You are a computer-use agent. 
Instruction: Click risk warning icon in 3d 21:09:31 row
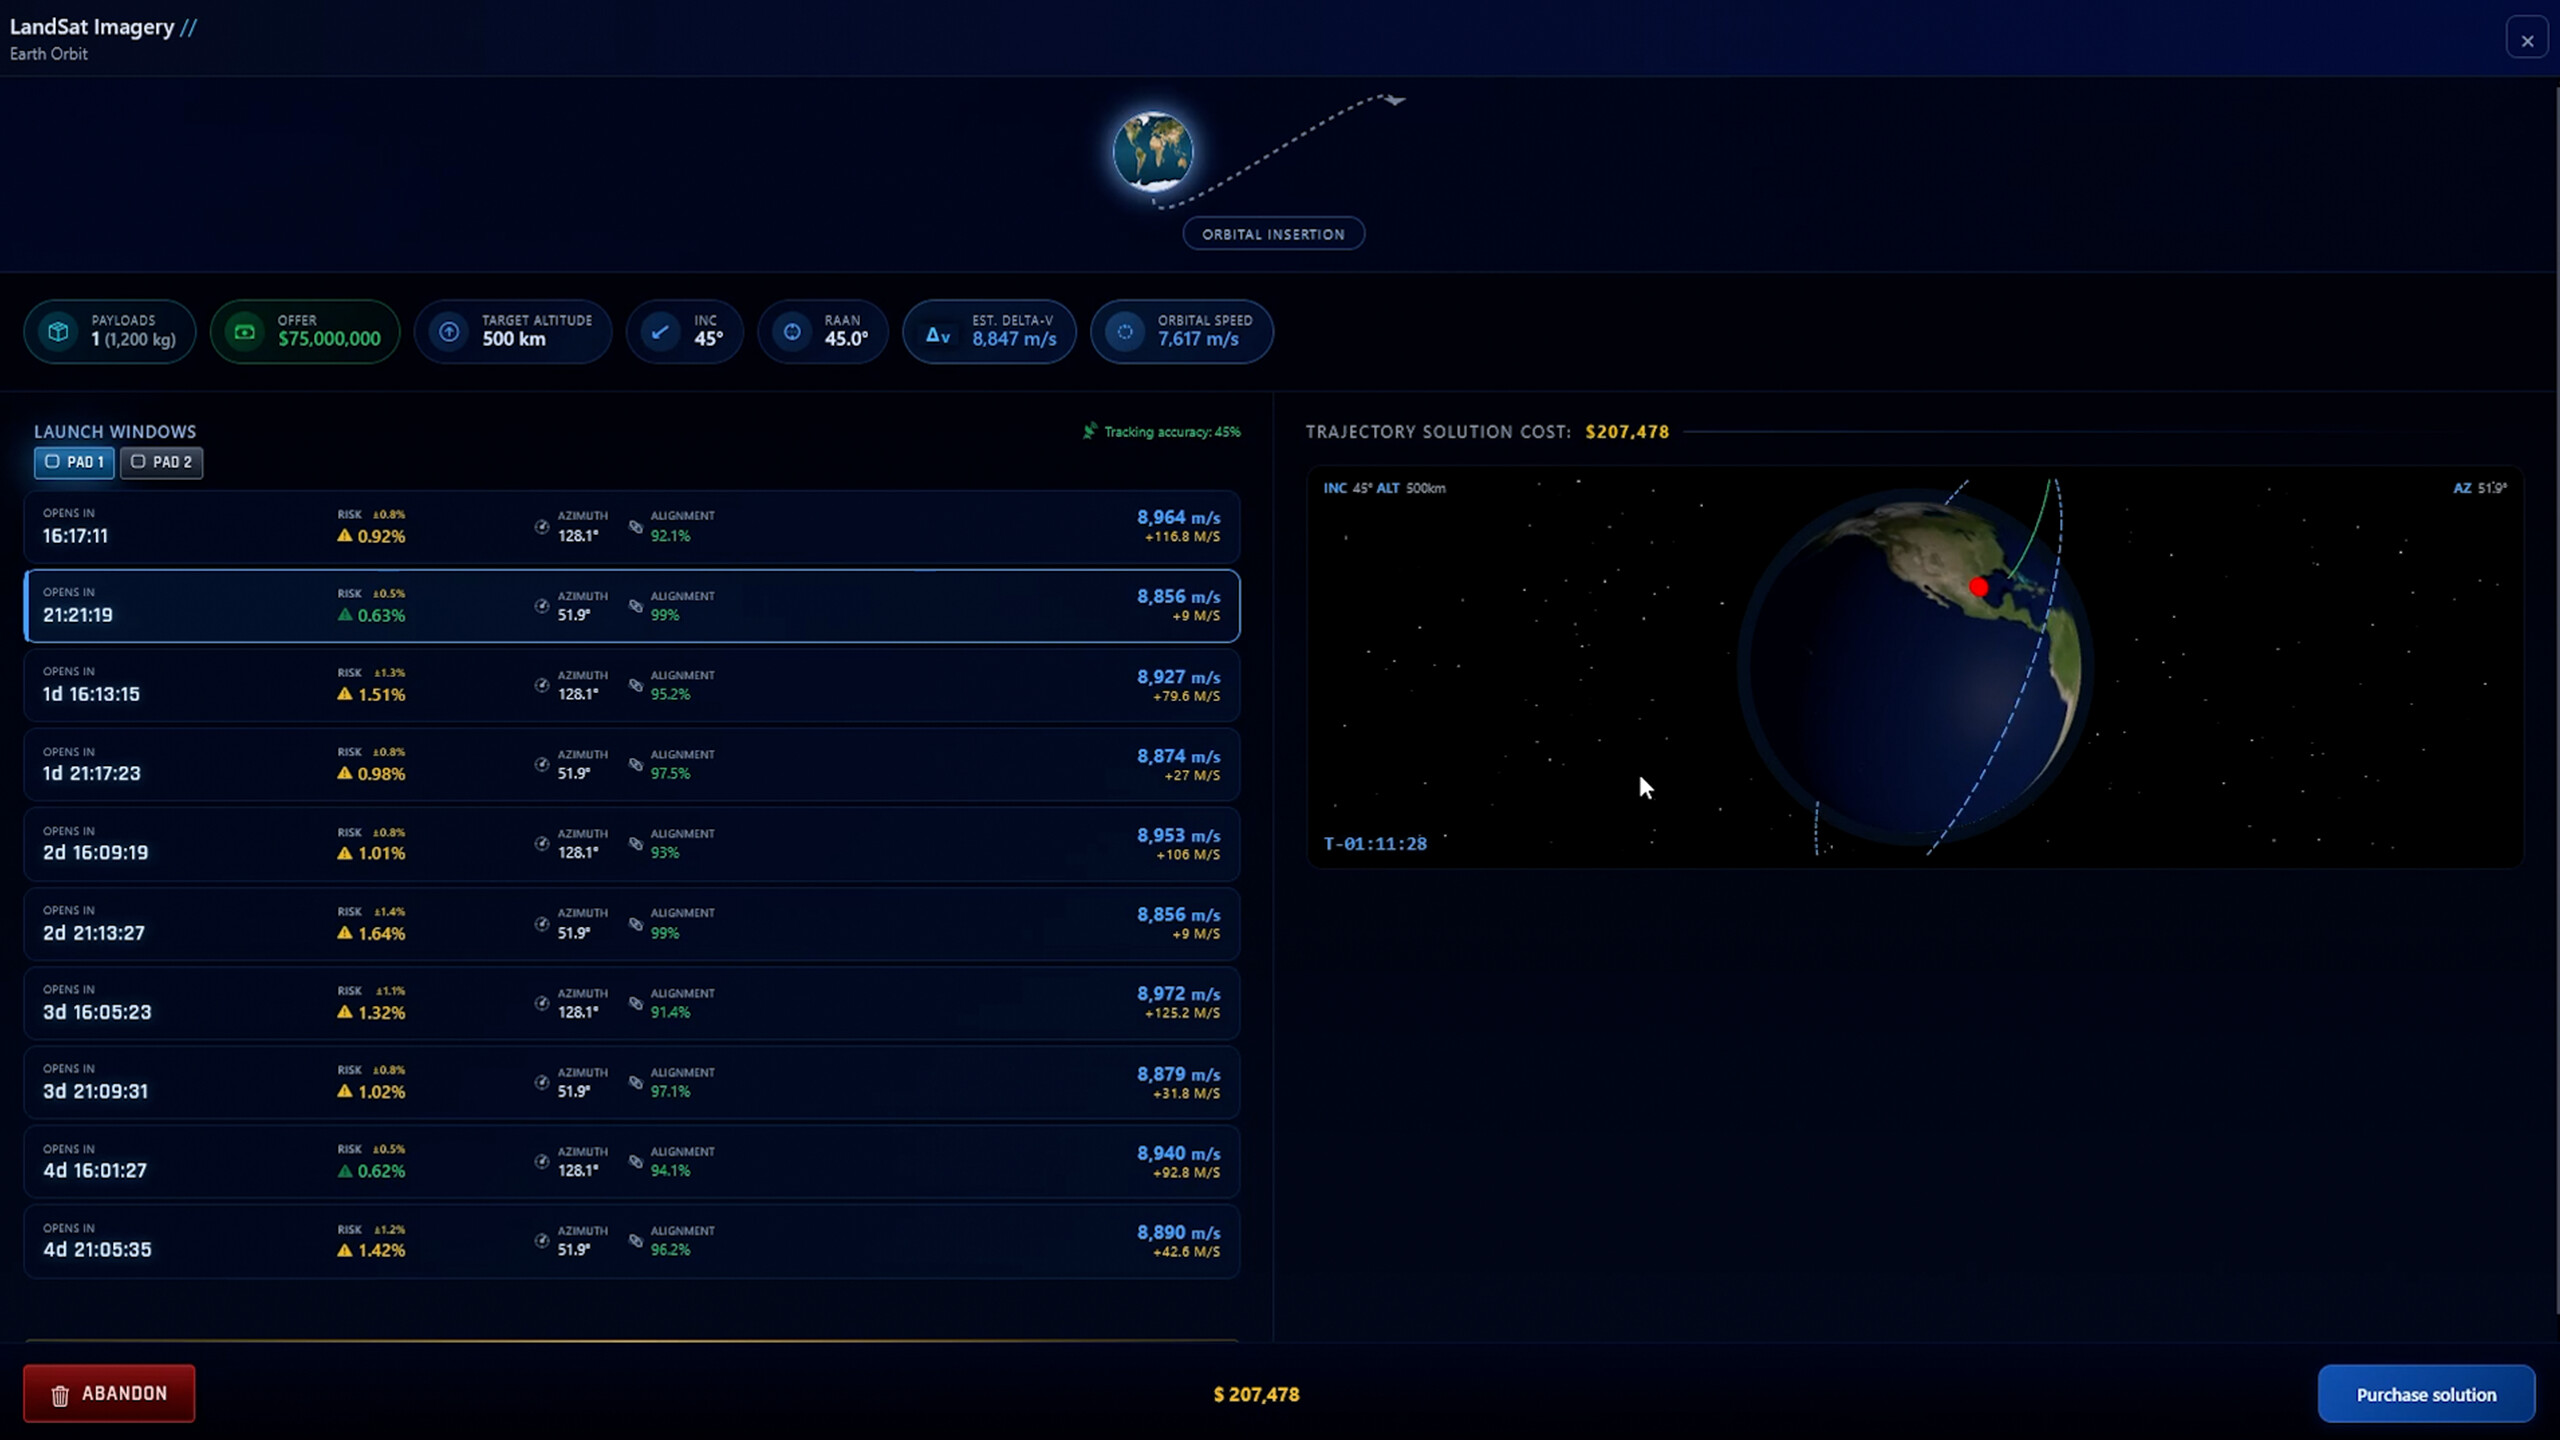[345, 1091]
